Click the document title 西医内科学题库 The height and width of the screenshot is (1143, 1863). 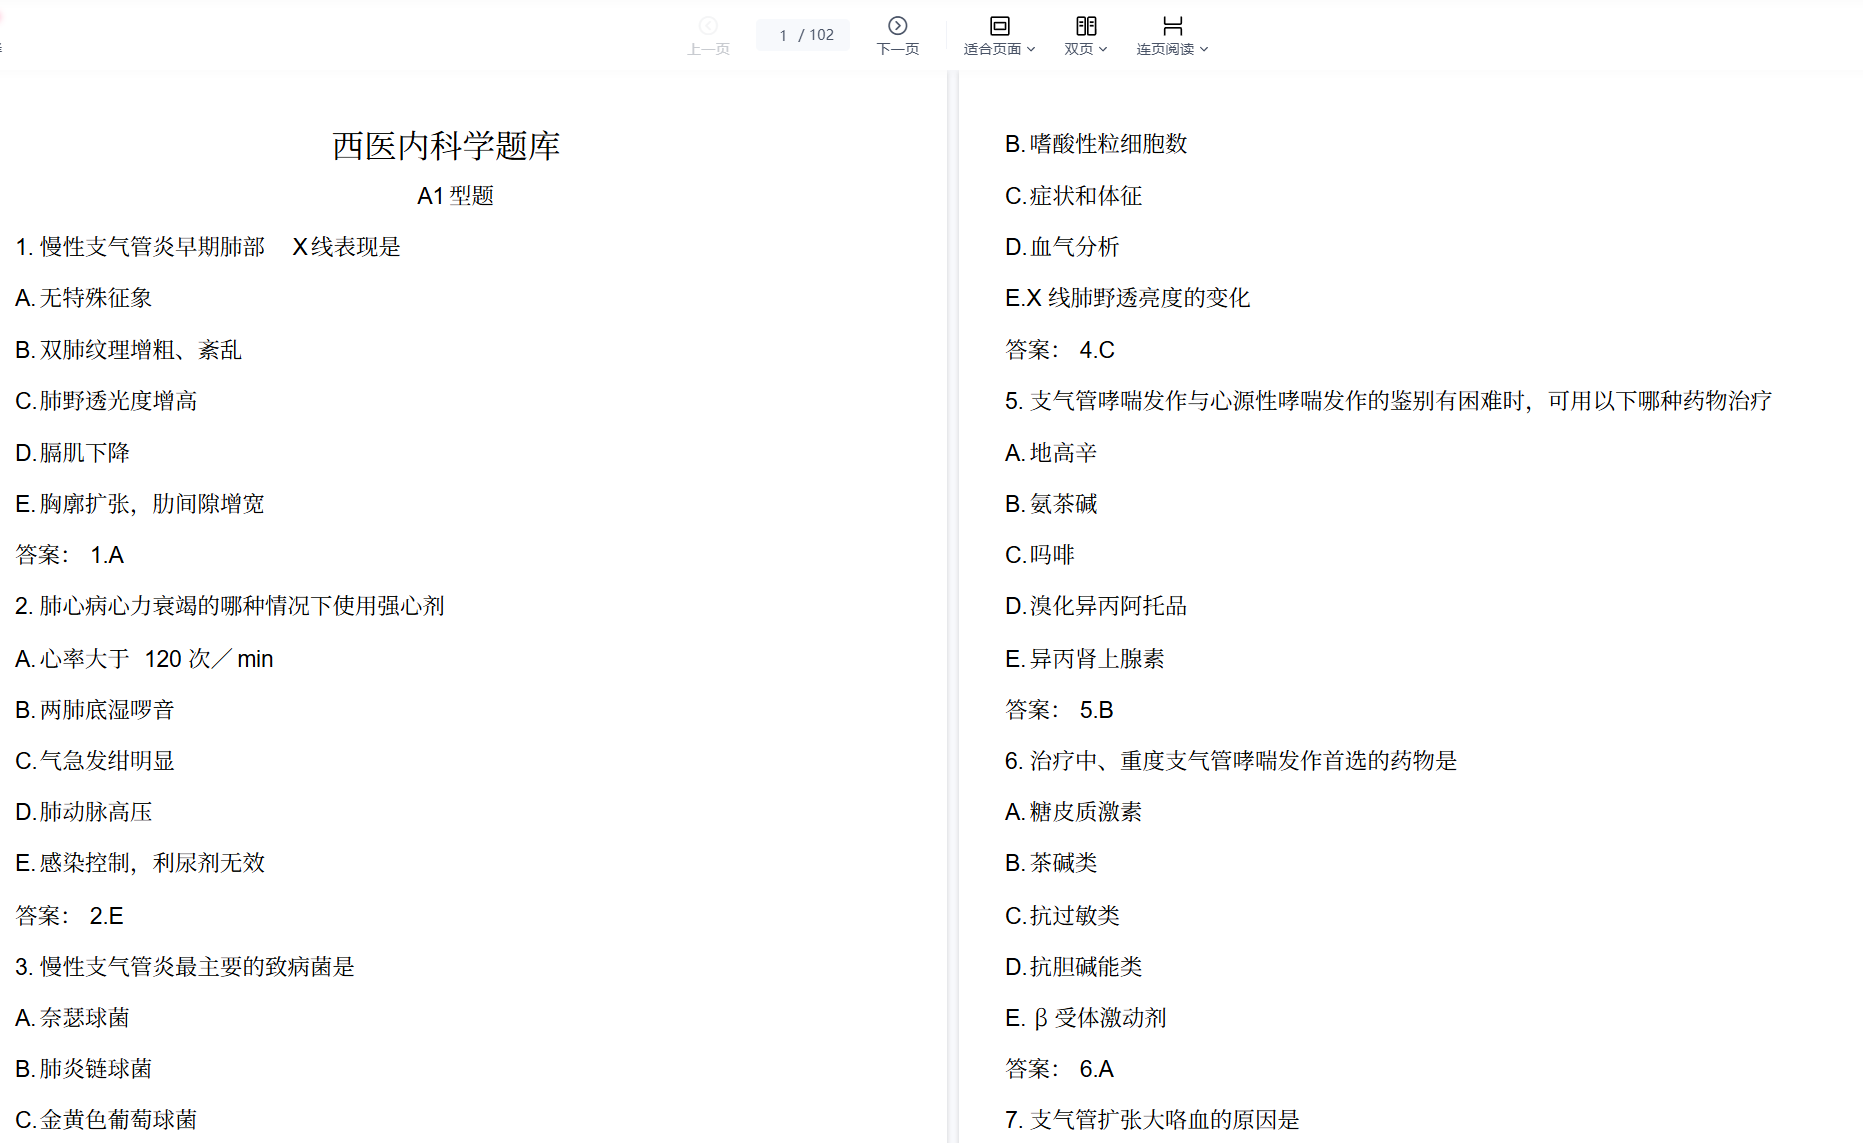[446, 146]
